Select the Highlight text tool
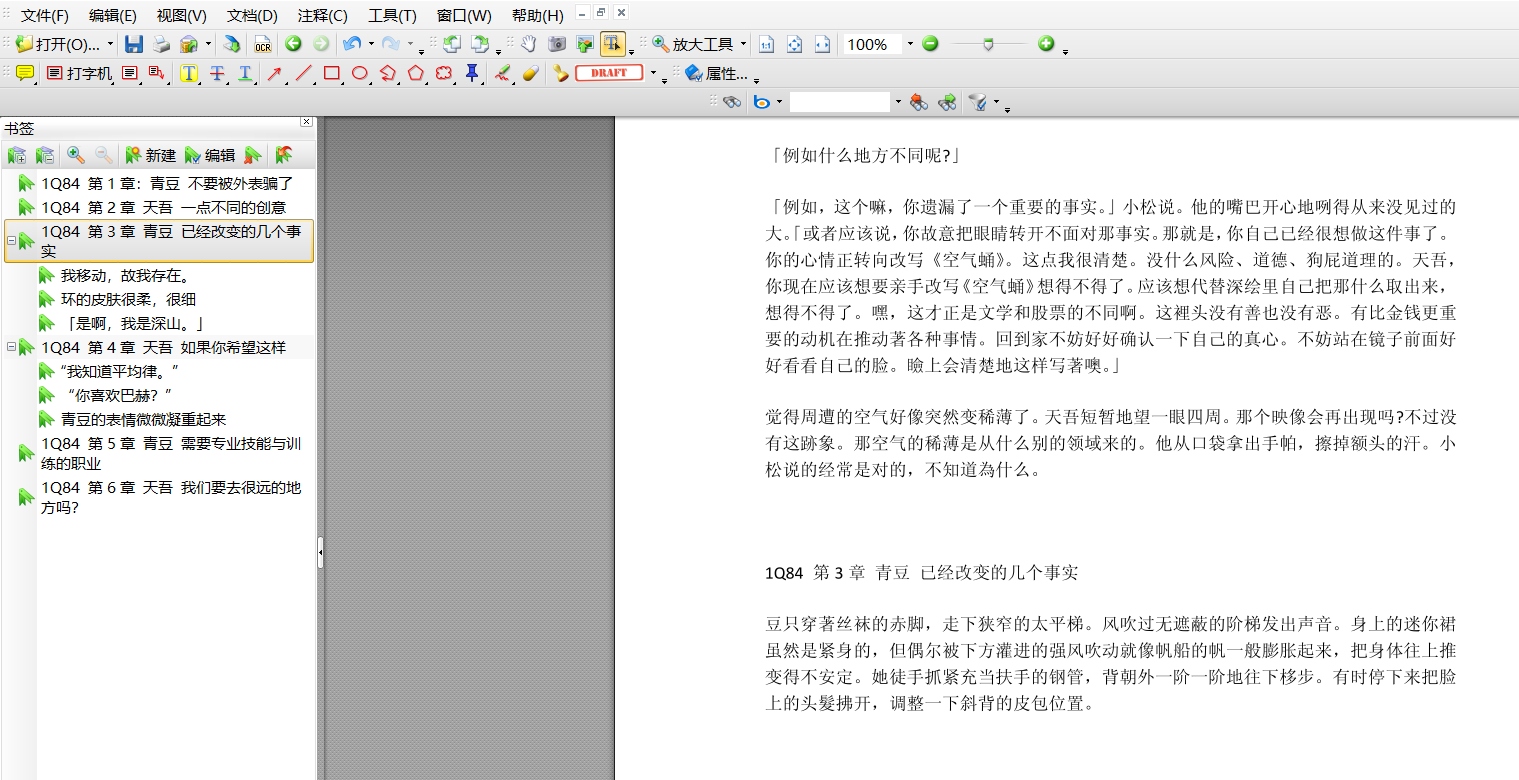Viewport: 1519px width, 780px height. [x=188, y=73]
